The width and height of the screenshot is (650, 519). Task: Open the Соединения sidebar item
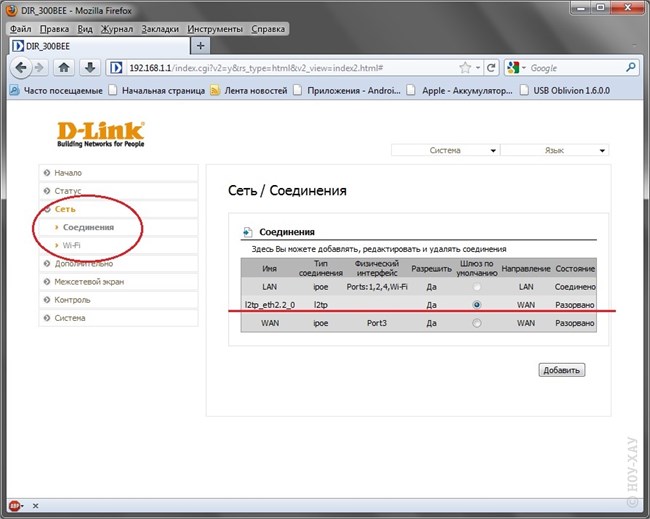(x=119, y=227)
